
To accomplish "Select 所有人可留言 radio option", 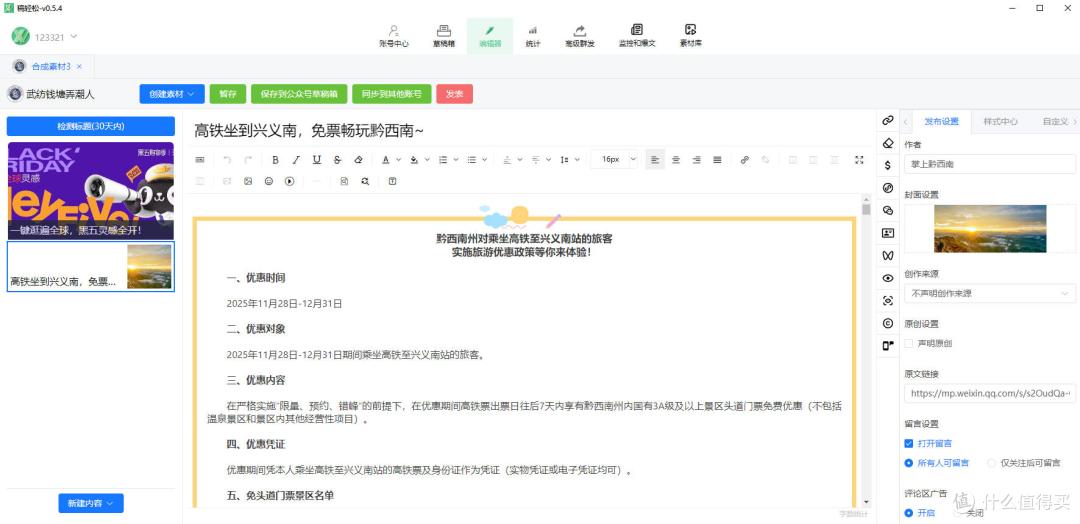I will 908,463.
